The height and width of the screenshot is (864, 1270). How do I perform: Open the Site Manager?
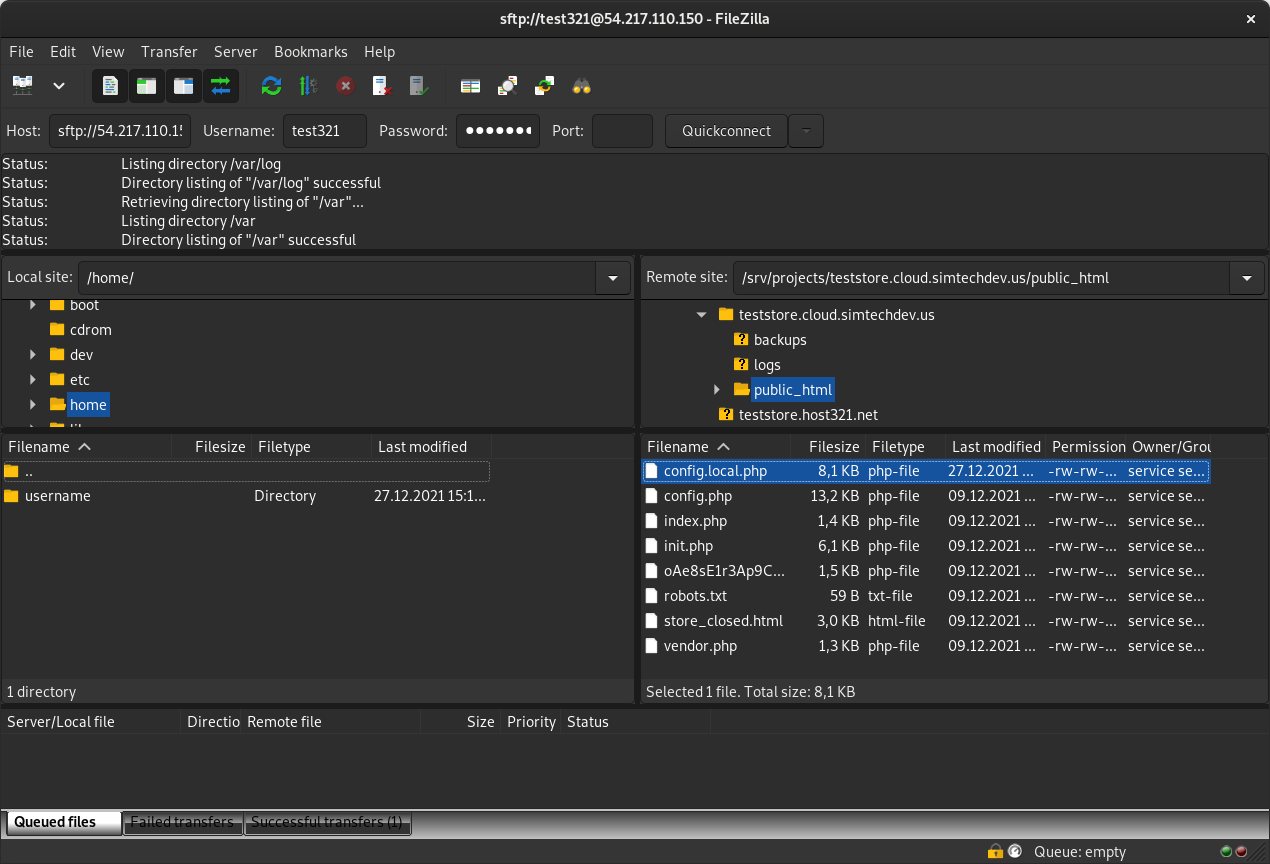pyautogui.click(x=22, y=86)
